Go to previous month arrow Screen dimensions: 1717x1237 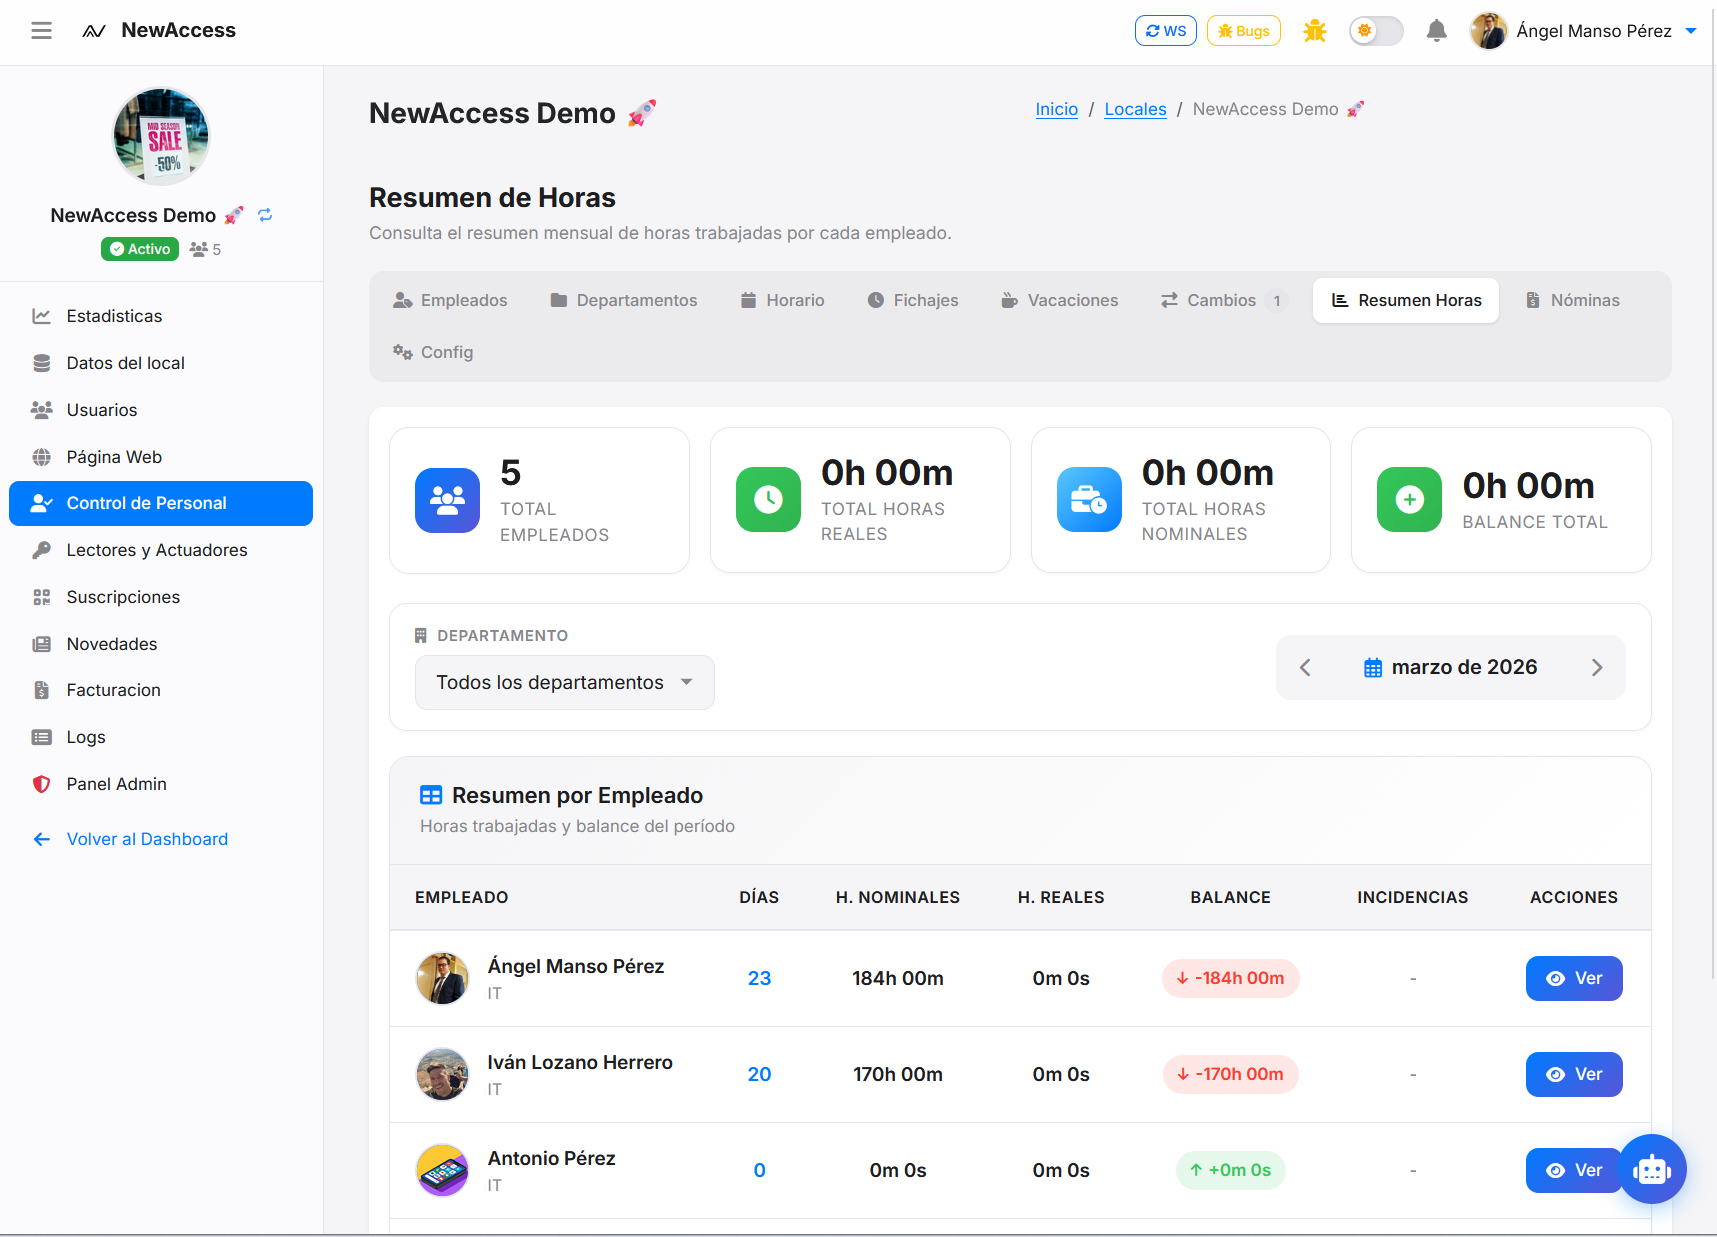point(1305,668)
